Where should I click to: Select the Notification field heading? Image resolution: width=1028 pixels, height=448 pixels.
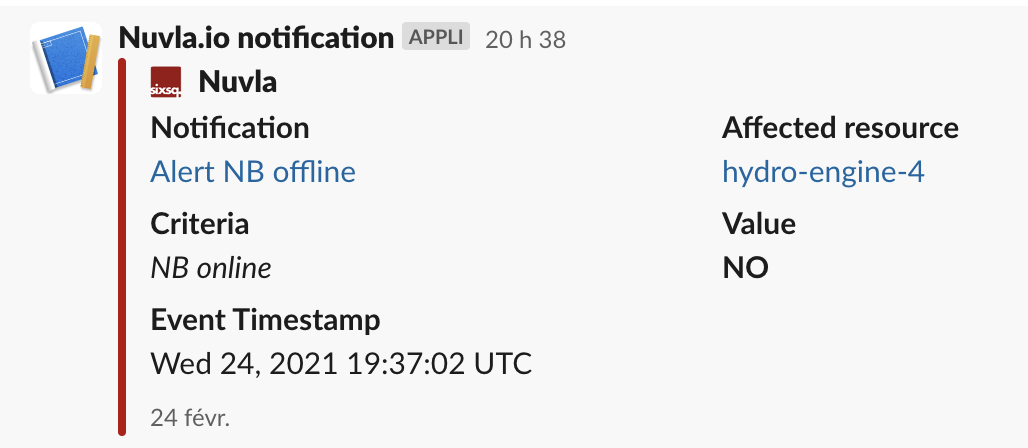pyautogui.click(x=230, y=128)
